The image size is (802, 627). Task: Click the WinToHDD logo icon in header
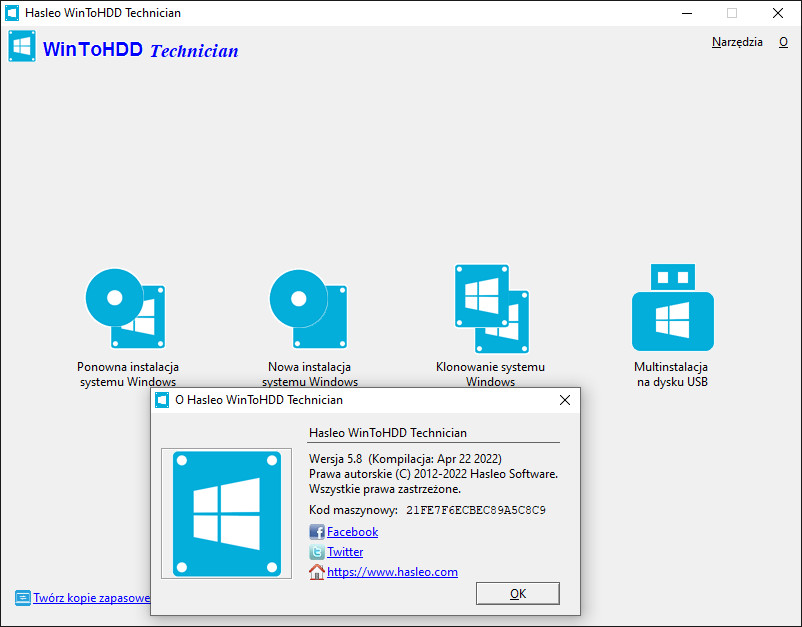(x=22, y=46)
